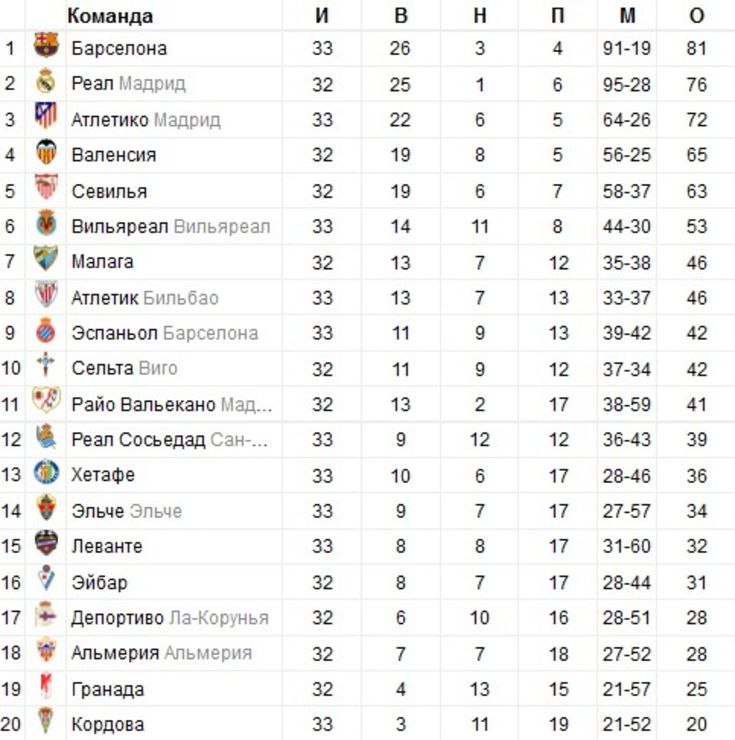Open the Sevilla club crest
Viewport: 735px width, 740px height.
pos(46,187)
